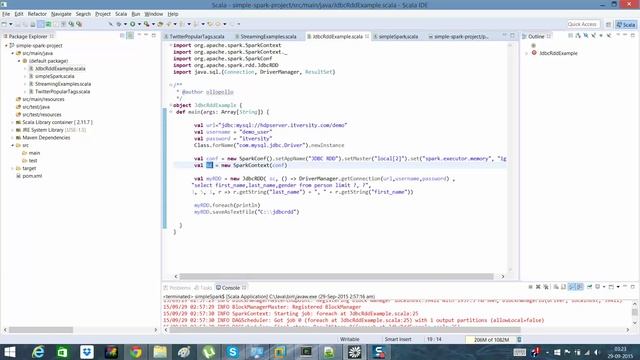Click the Scala perspective button
Screen dimensions: 640x360
(626, 24)
